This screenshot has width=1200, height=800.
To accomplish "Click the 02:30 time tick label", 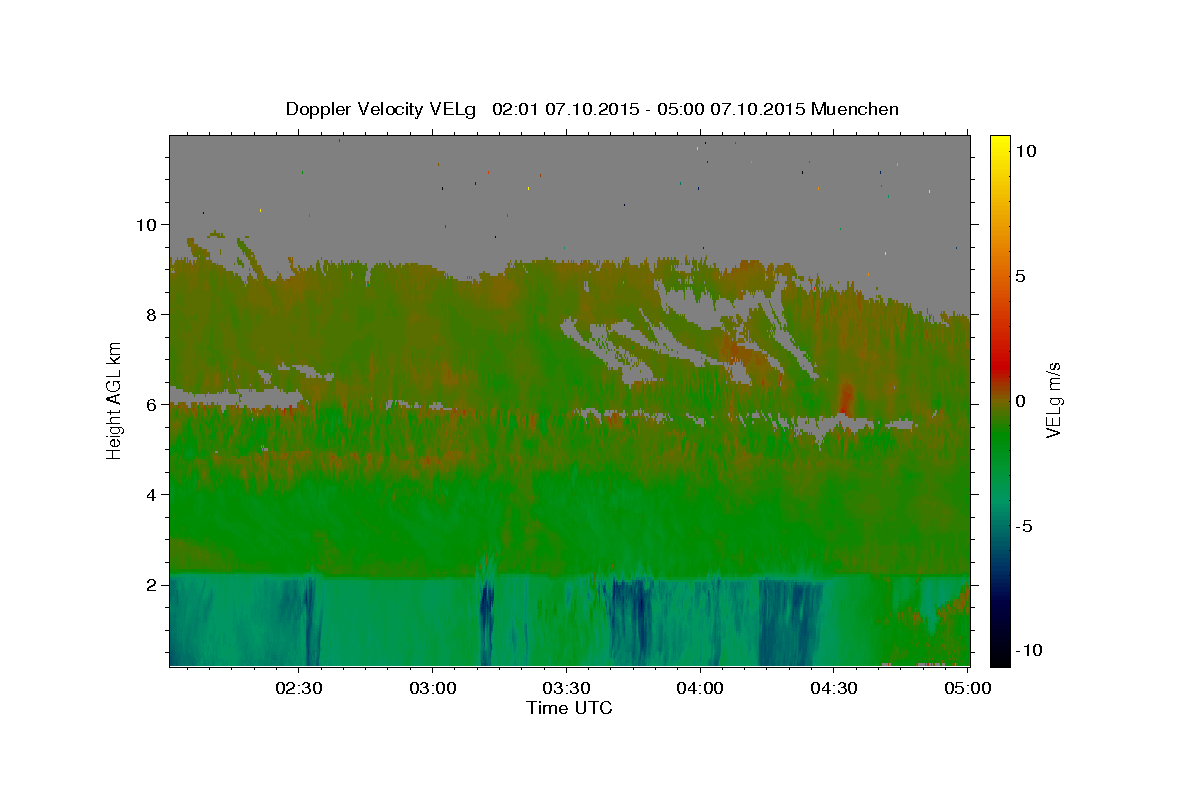I will point(299,688).
